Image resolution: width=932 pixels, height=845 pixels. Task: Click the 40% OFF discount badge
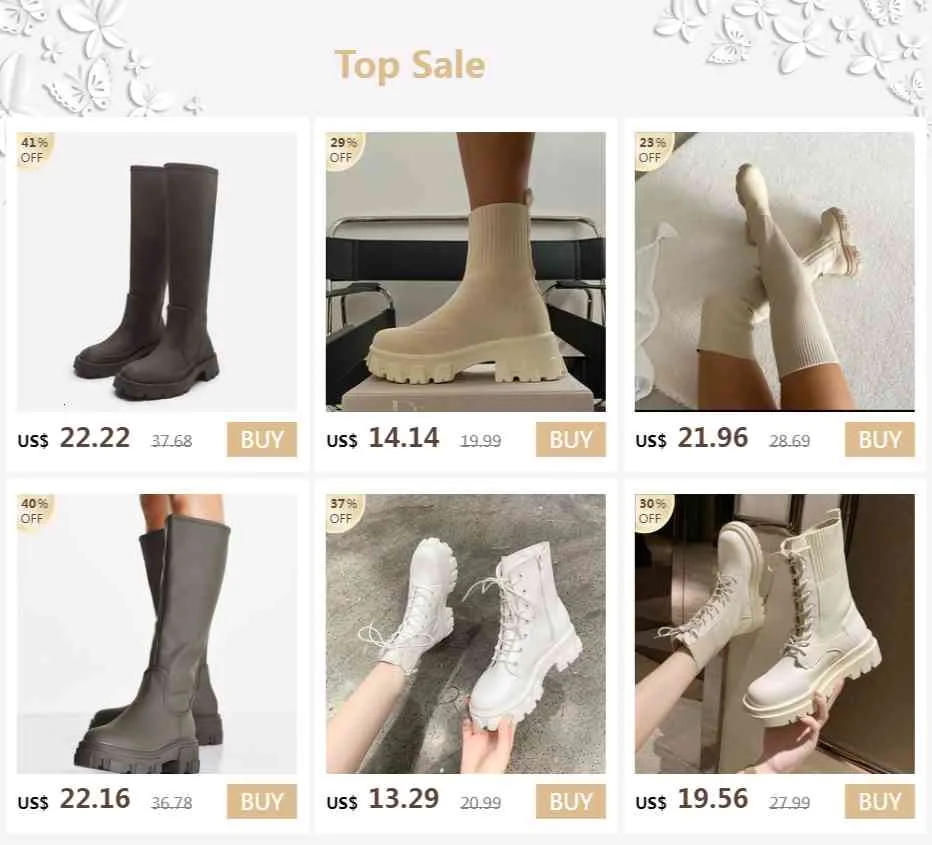pyautogui.click(x=34, y=511)
